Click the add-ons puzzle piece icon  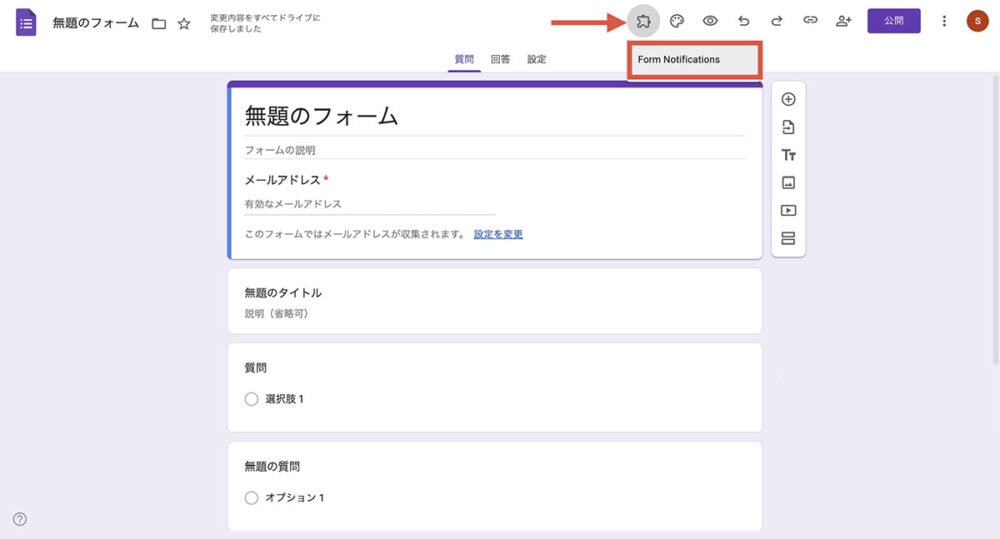click(x=643, y=21)
